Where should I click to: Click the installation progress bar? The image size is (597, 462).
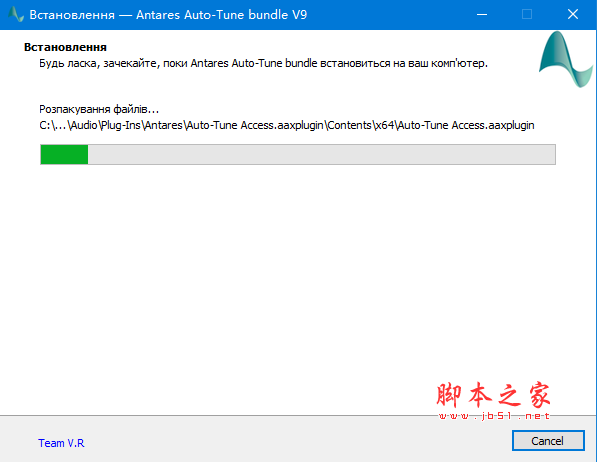coord(298,154)
